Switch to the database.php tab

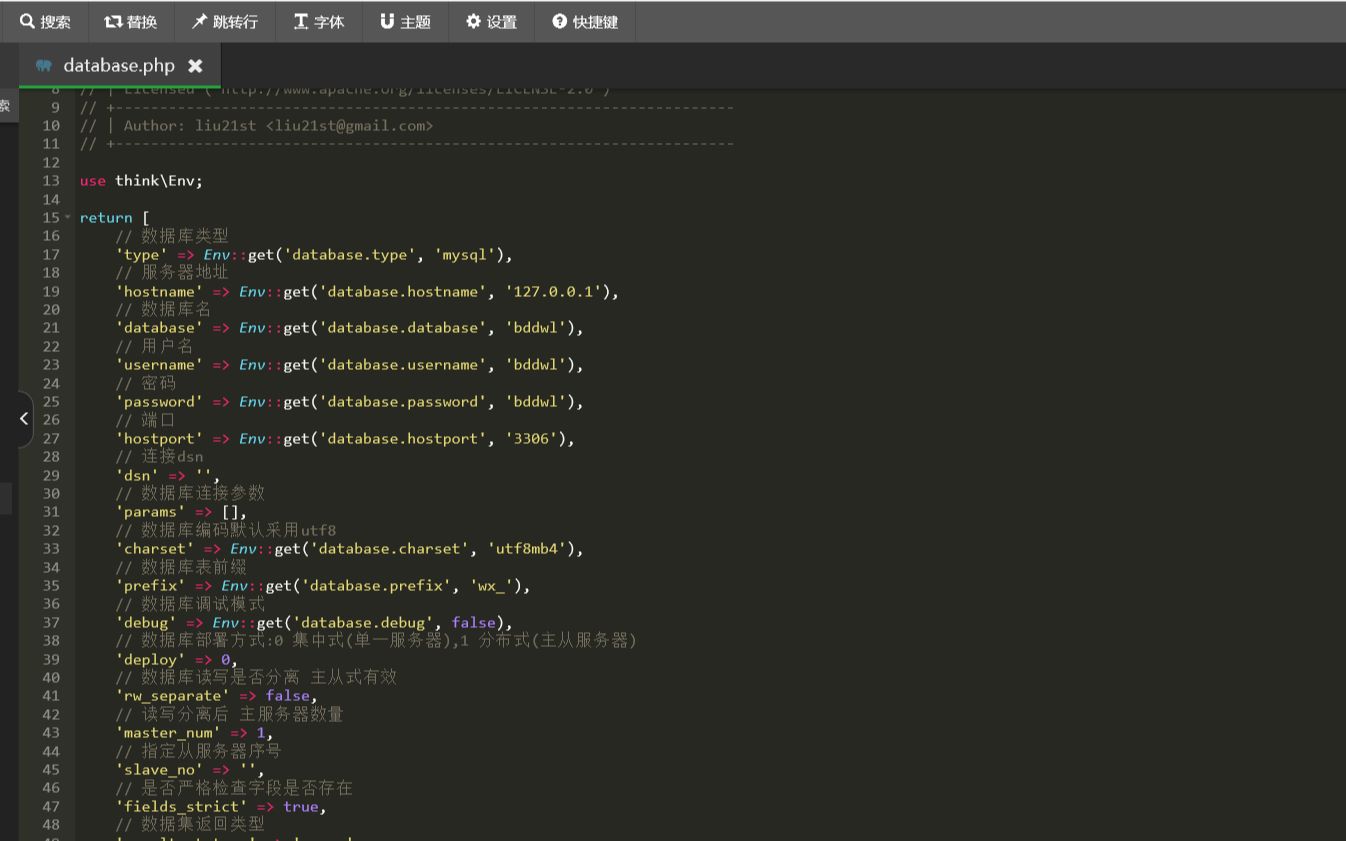[x=118, y=66]
